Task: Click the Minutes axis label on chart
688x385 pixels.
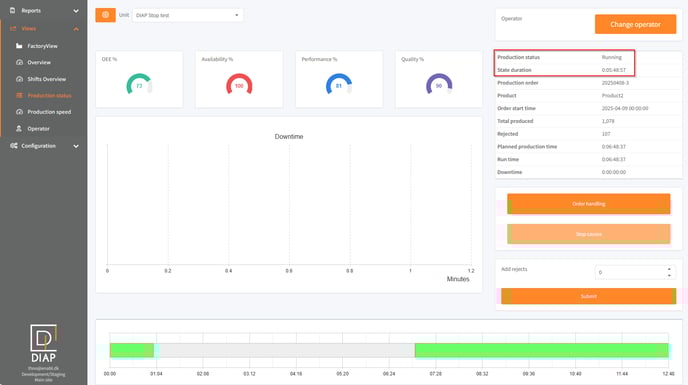Action: click(x=458, y=279)
